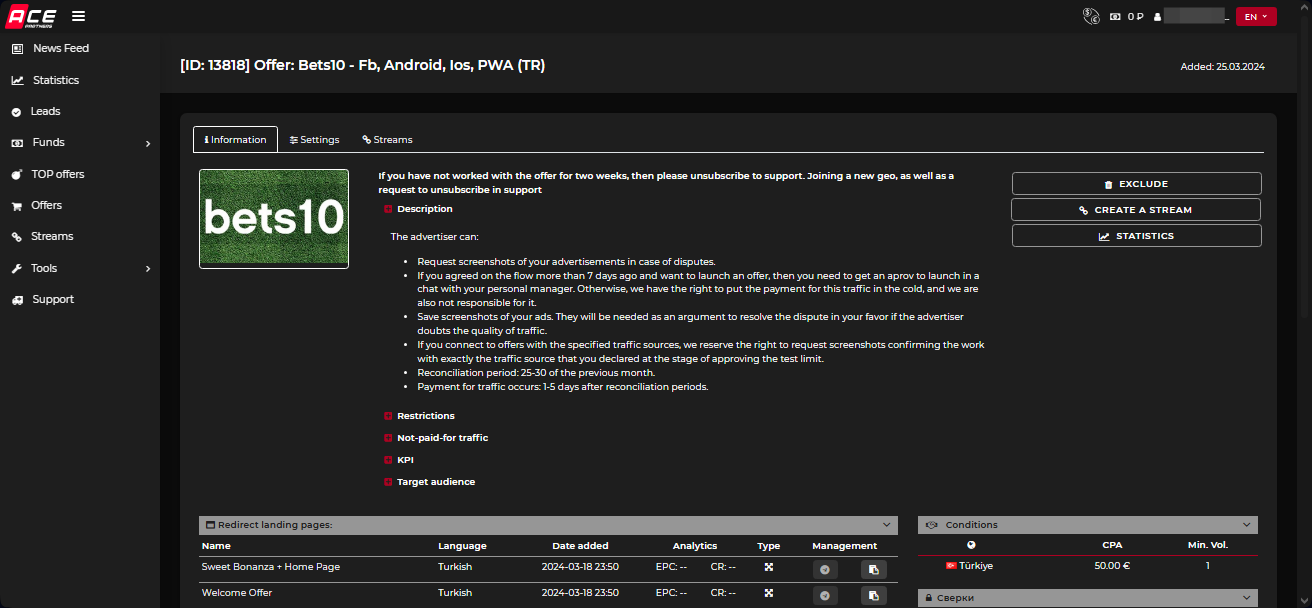Click the Analytics column header
1312x608 pixels.
(695, 546)
